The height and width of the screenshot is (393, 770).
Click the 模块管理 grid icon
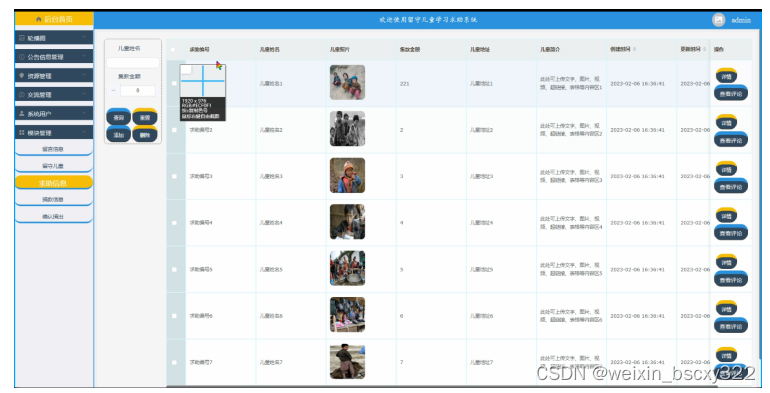pyautogui.click(x=22, y=133)
